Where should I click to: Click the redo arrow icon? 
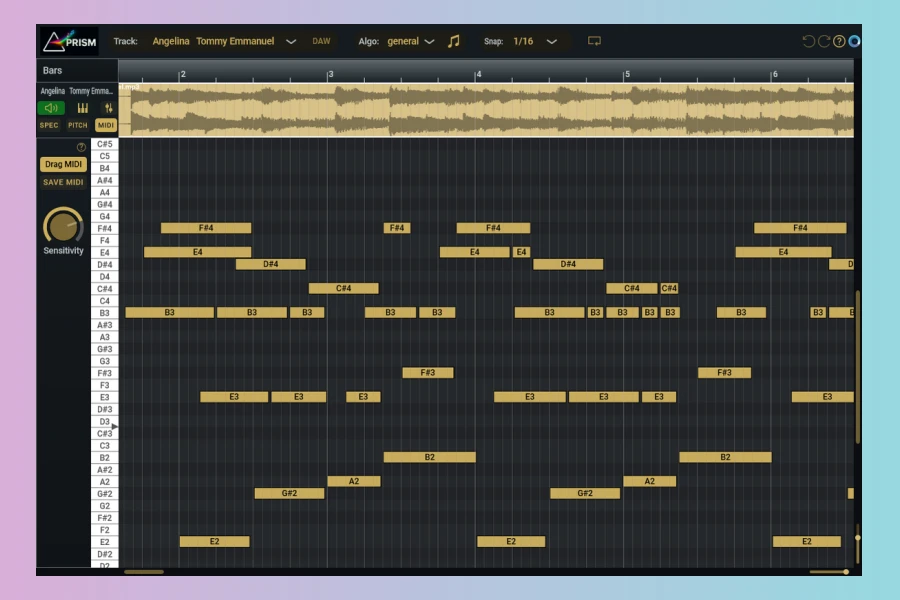[x=824, y=41]
